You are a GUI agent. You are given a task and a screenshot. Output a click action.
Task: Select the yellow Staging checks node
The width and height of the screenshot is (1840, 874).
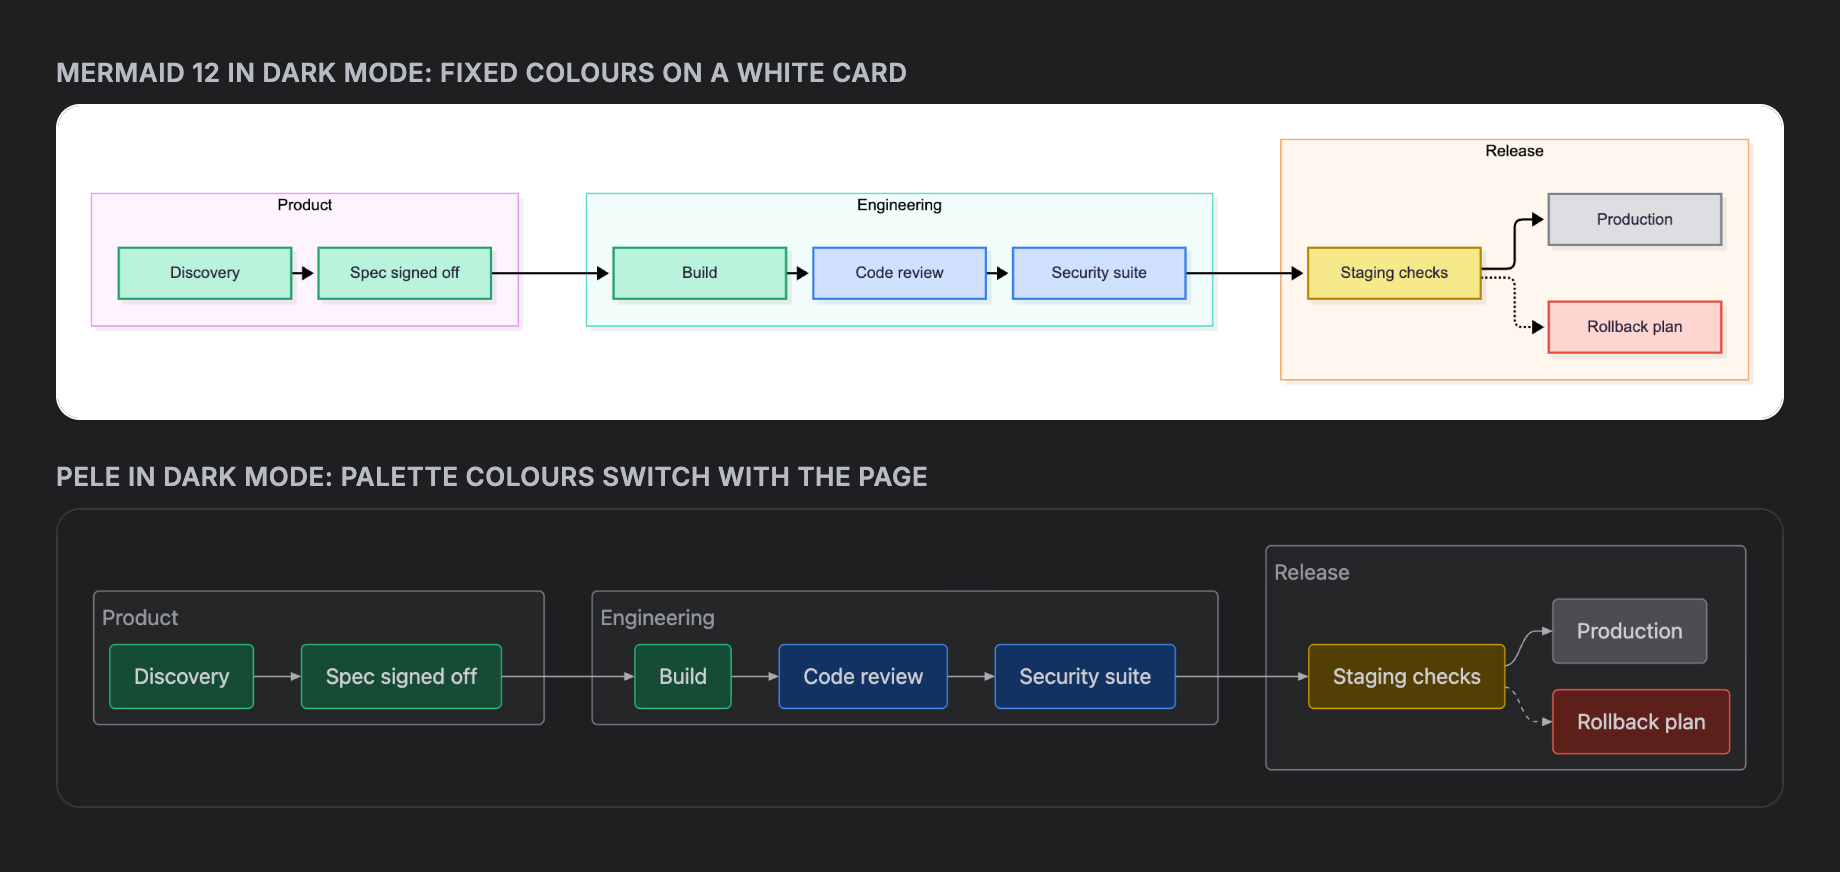point(1394,273)
